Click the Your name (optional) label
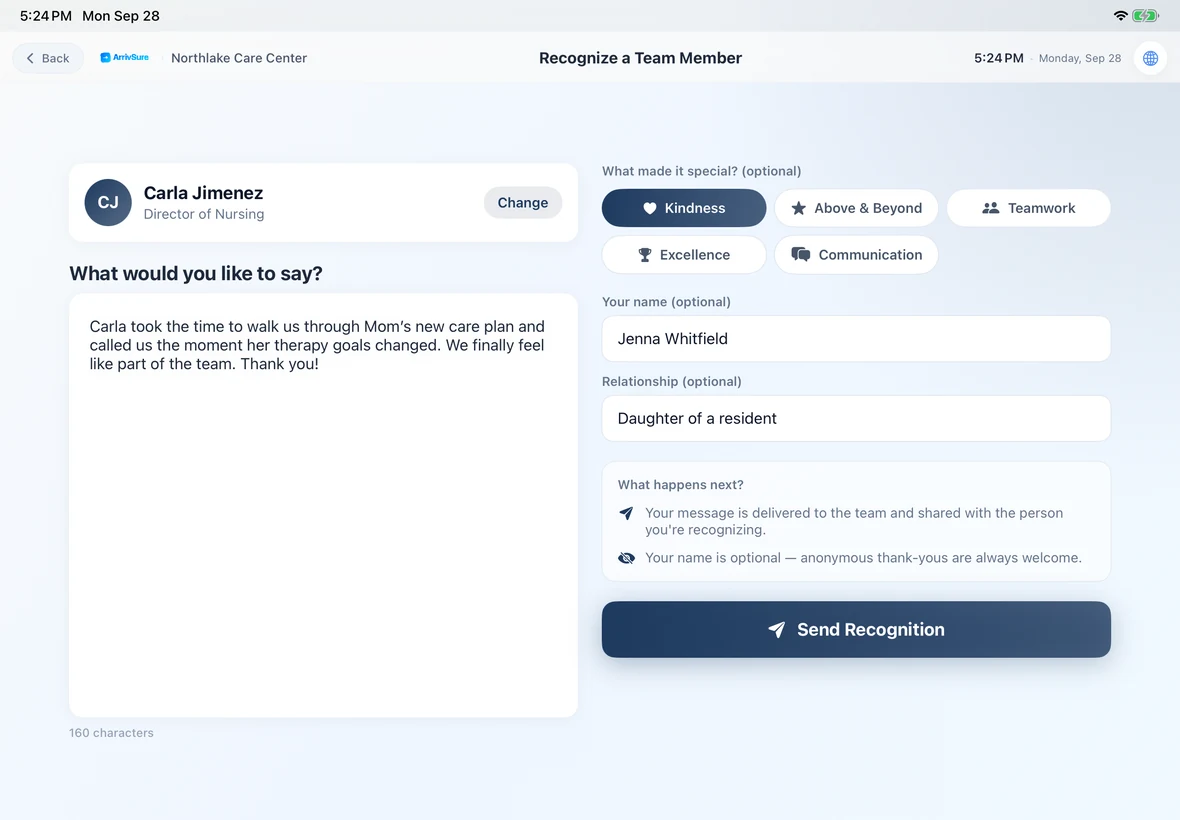Viewport: 1180px width, 820px height. [x=666, y=302]
